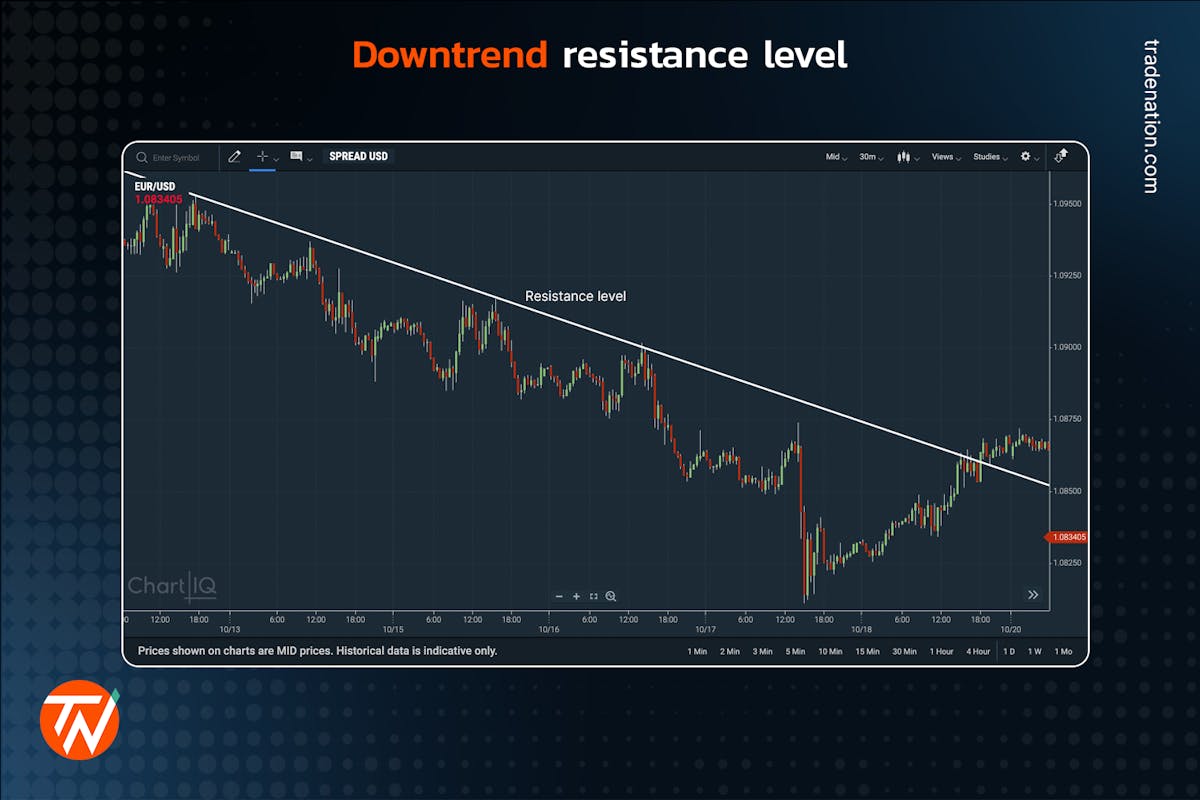Click the trade/share arrow icon in the toolbar

1060,156
